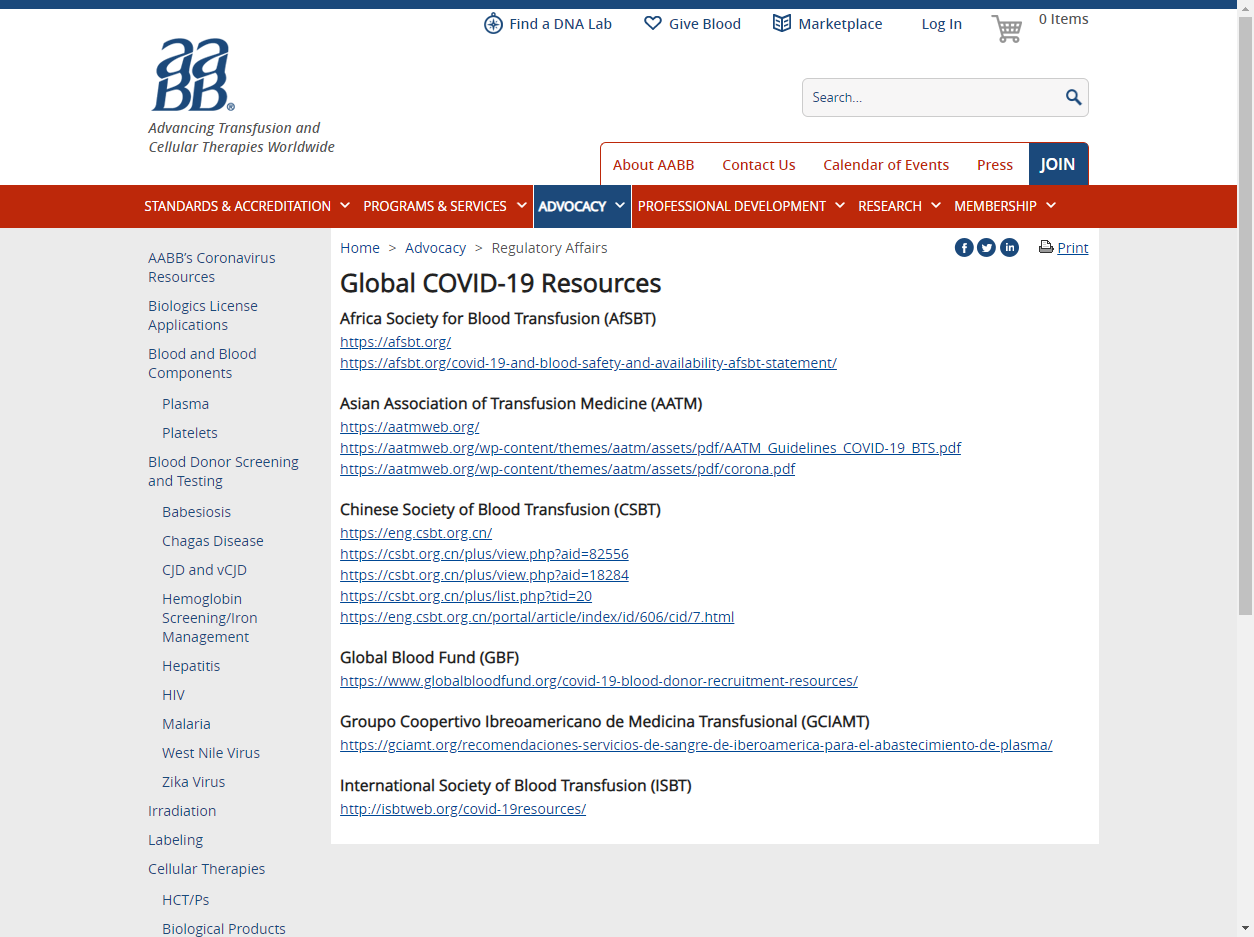Image resolution: width=1254 pixels, height=937 pixels.
Task: Open the Advocacy menu
Action: coord(572,206)
